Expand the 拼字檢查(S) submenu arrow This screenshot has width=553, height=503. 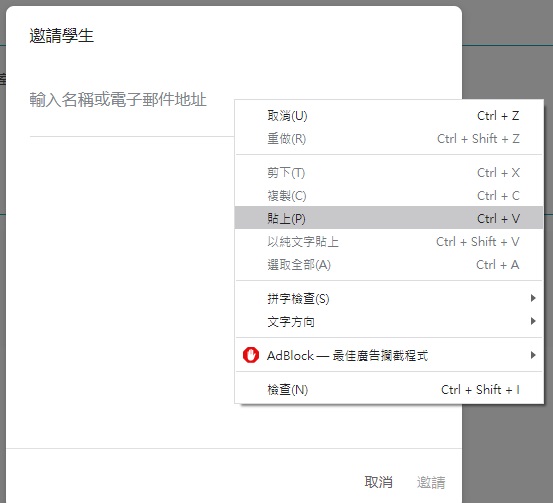pyautogui.click(x=533, y=298)
